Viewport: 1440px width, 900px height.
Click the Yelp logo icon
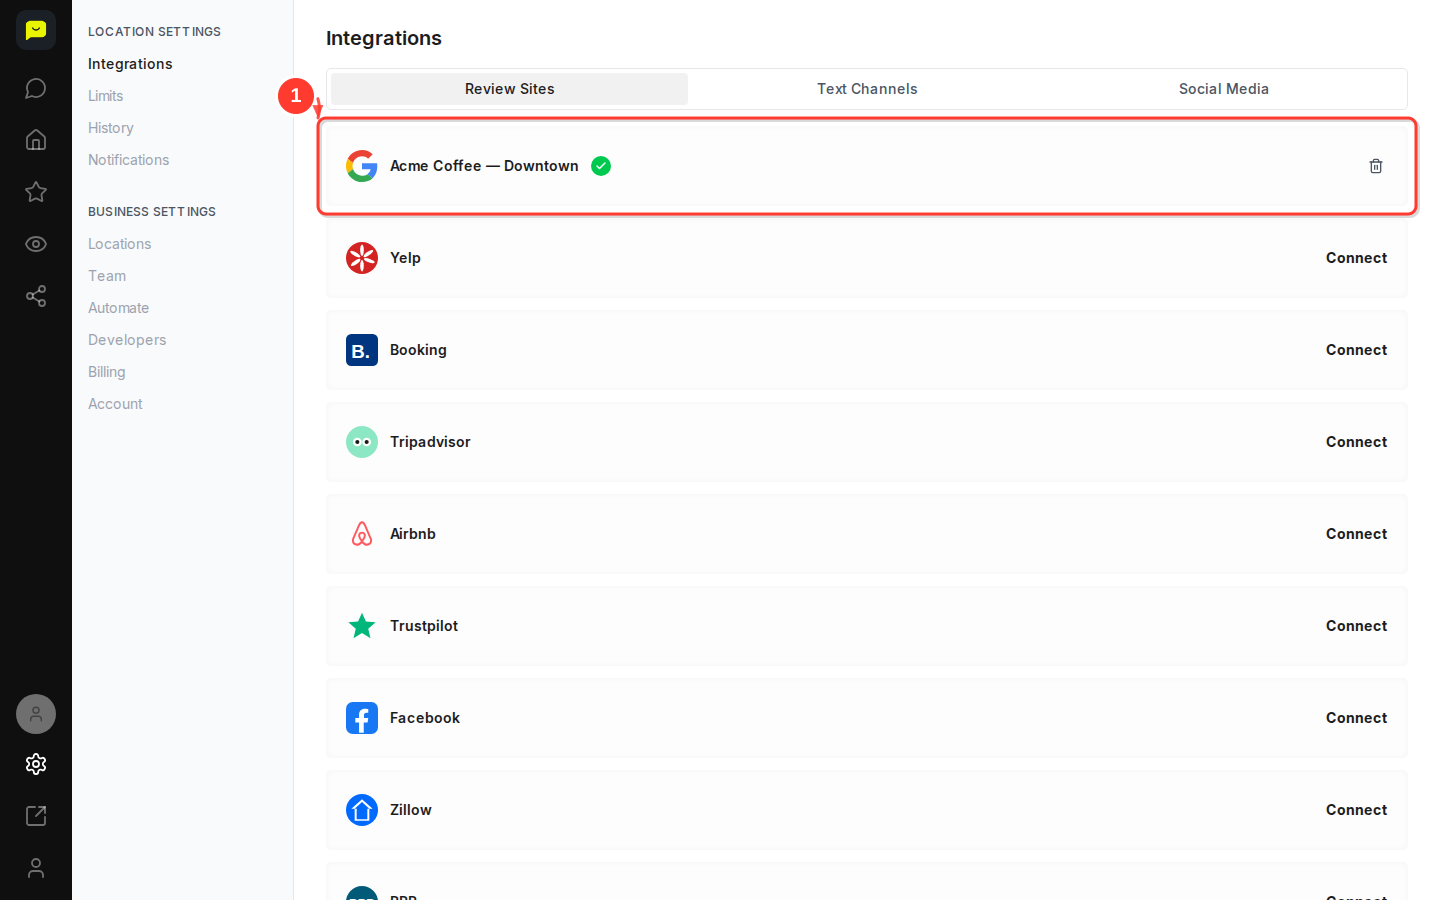point(362,258)
